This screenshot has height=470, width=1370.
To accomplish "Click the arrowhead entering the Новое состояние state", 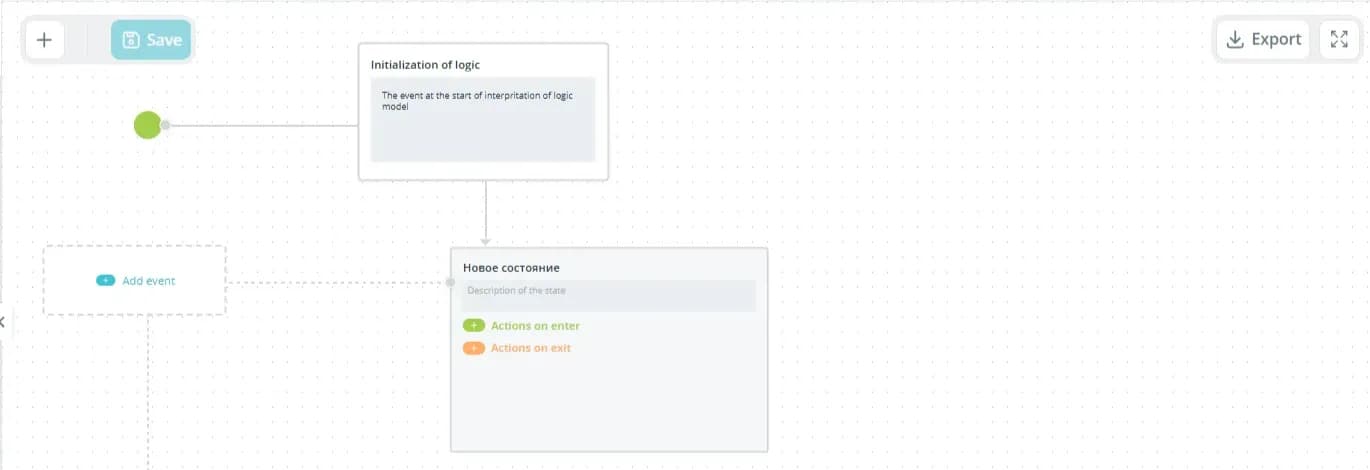I will [485, 241].
